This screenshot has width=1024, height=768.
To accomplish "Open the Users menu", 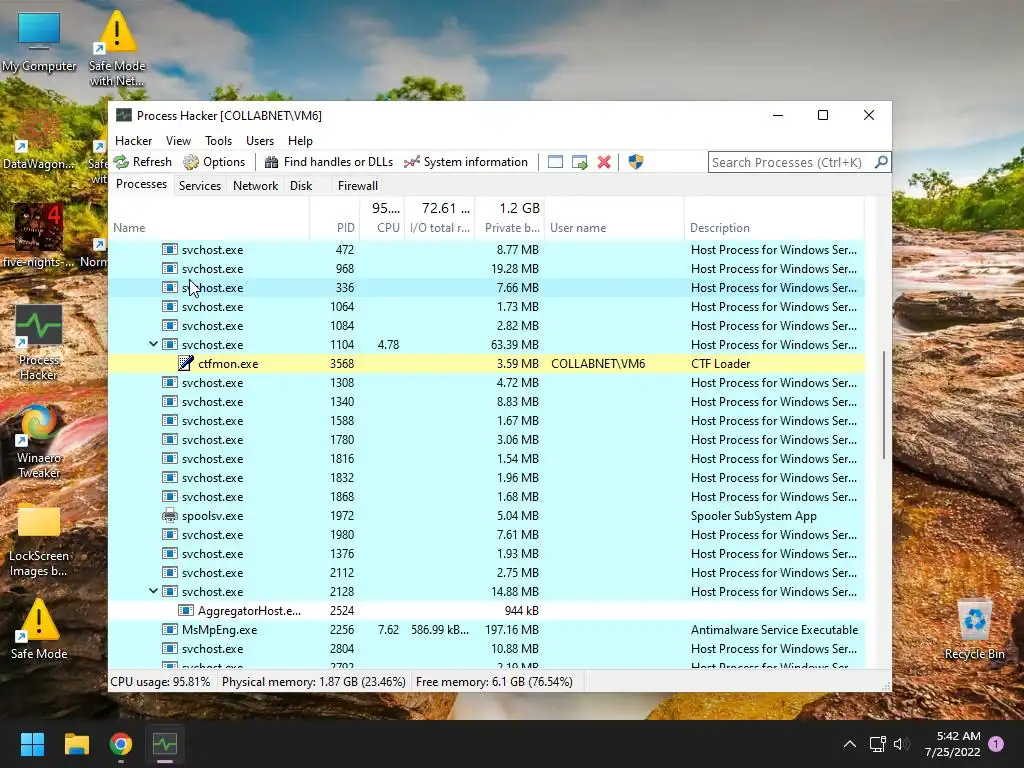I will (x=260, y=140).
